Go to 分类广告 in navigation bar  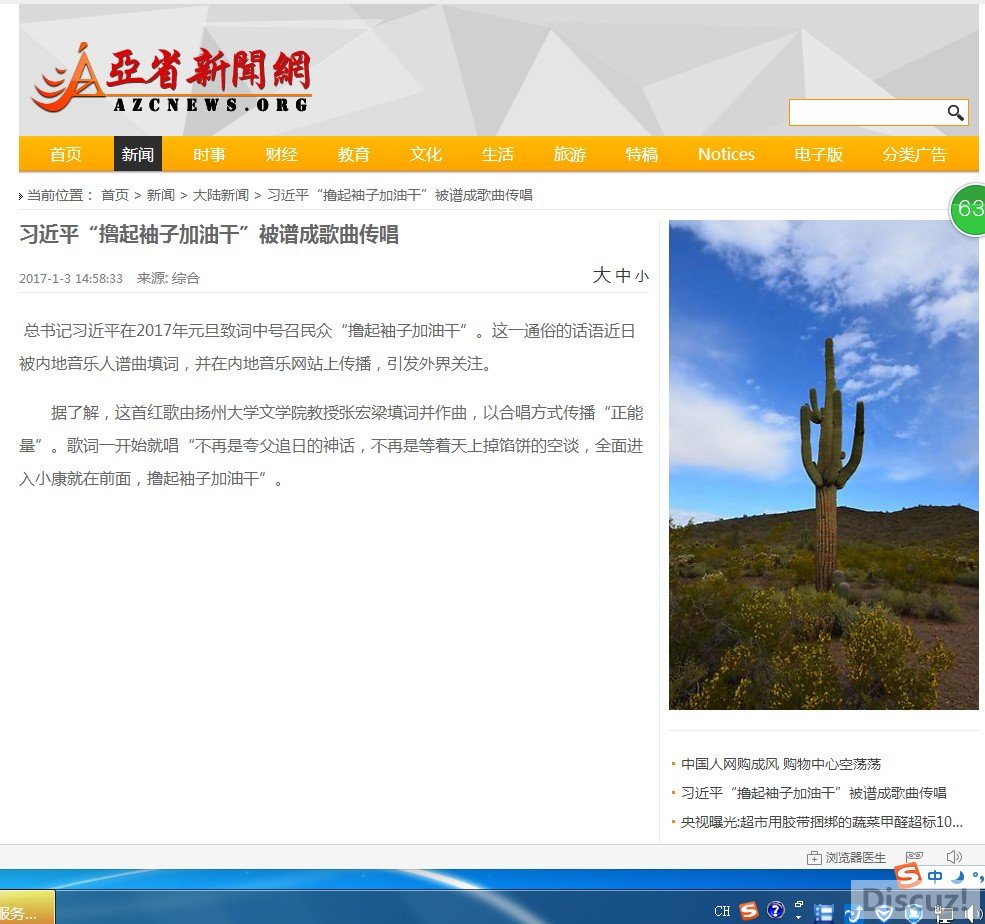point(914,154)
